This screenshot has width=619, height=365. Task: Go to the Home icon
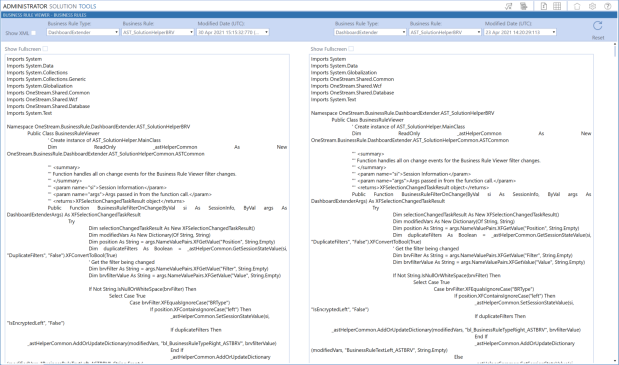coord(577,6)
